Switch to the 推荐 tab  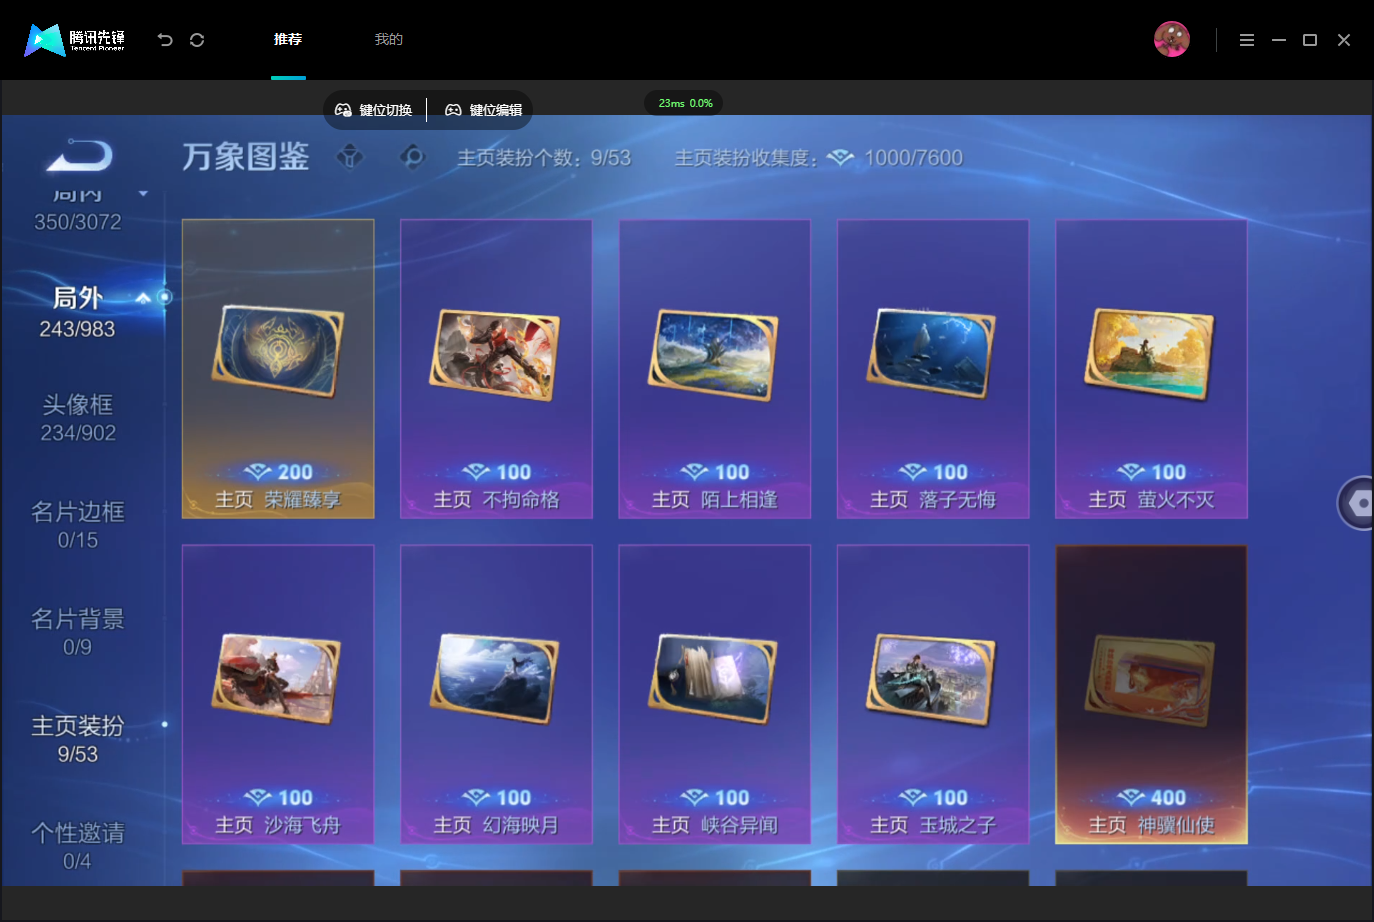[x=288, y=39]
